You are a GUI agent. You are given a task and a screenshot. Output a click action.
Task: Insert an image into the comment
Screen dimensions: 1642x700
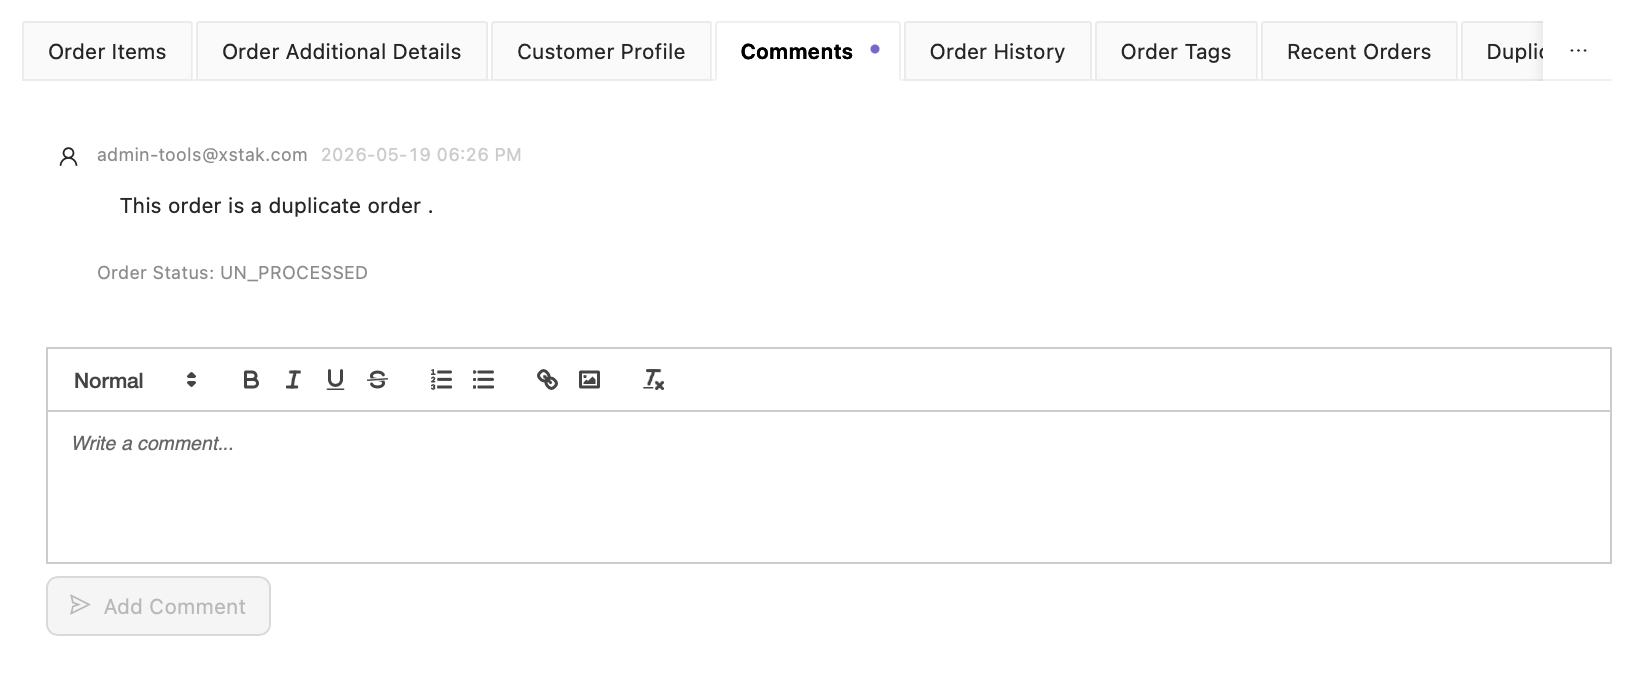589,380
